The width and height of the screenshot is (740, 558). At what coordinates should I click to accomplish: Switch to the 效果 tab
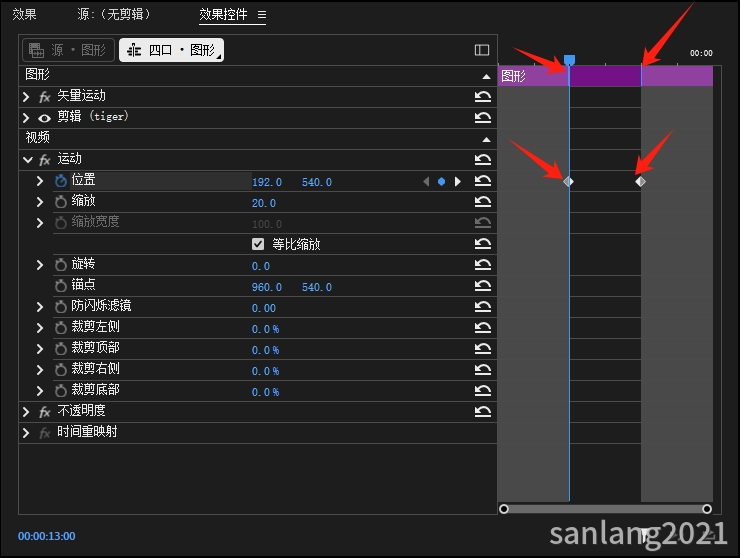[x=24, y=15]
